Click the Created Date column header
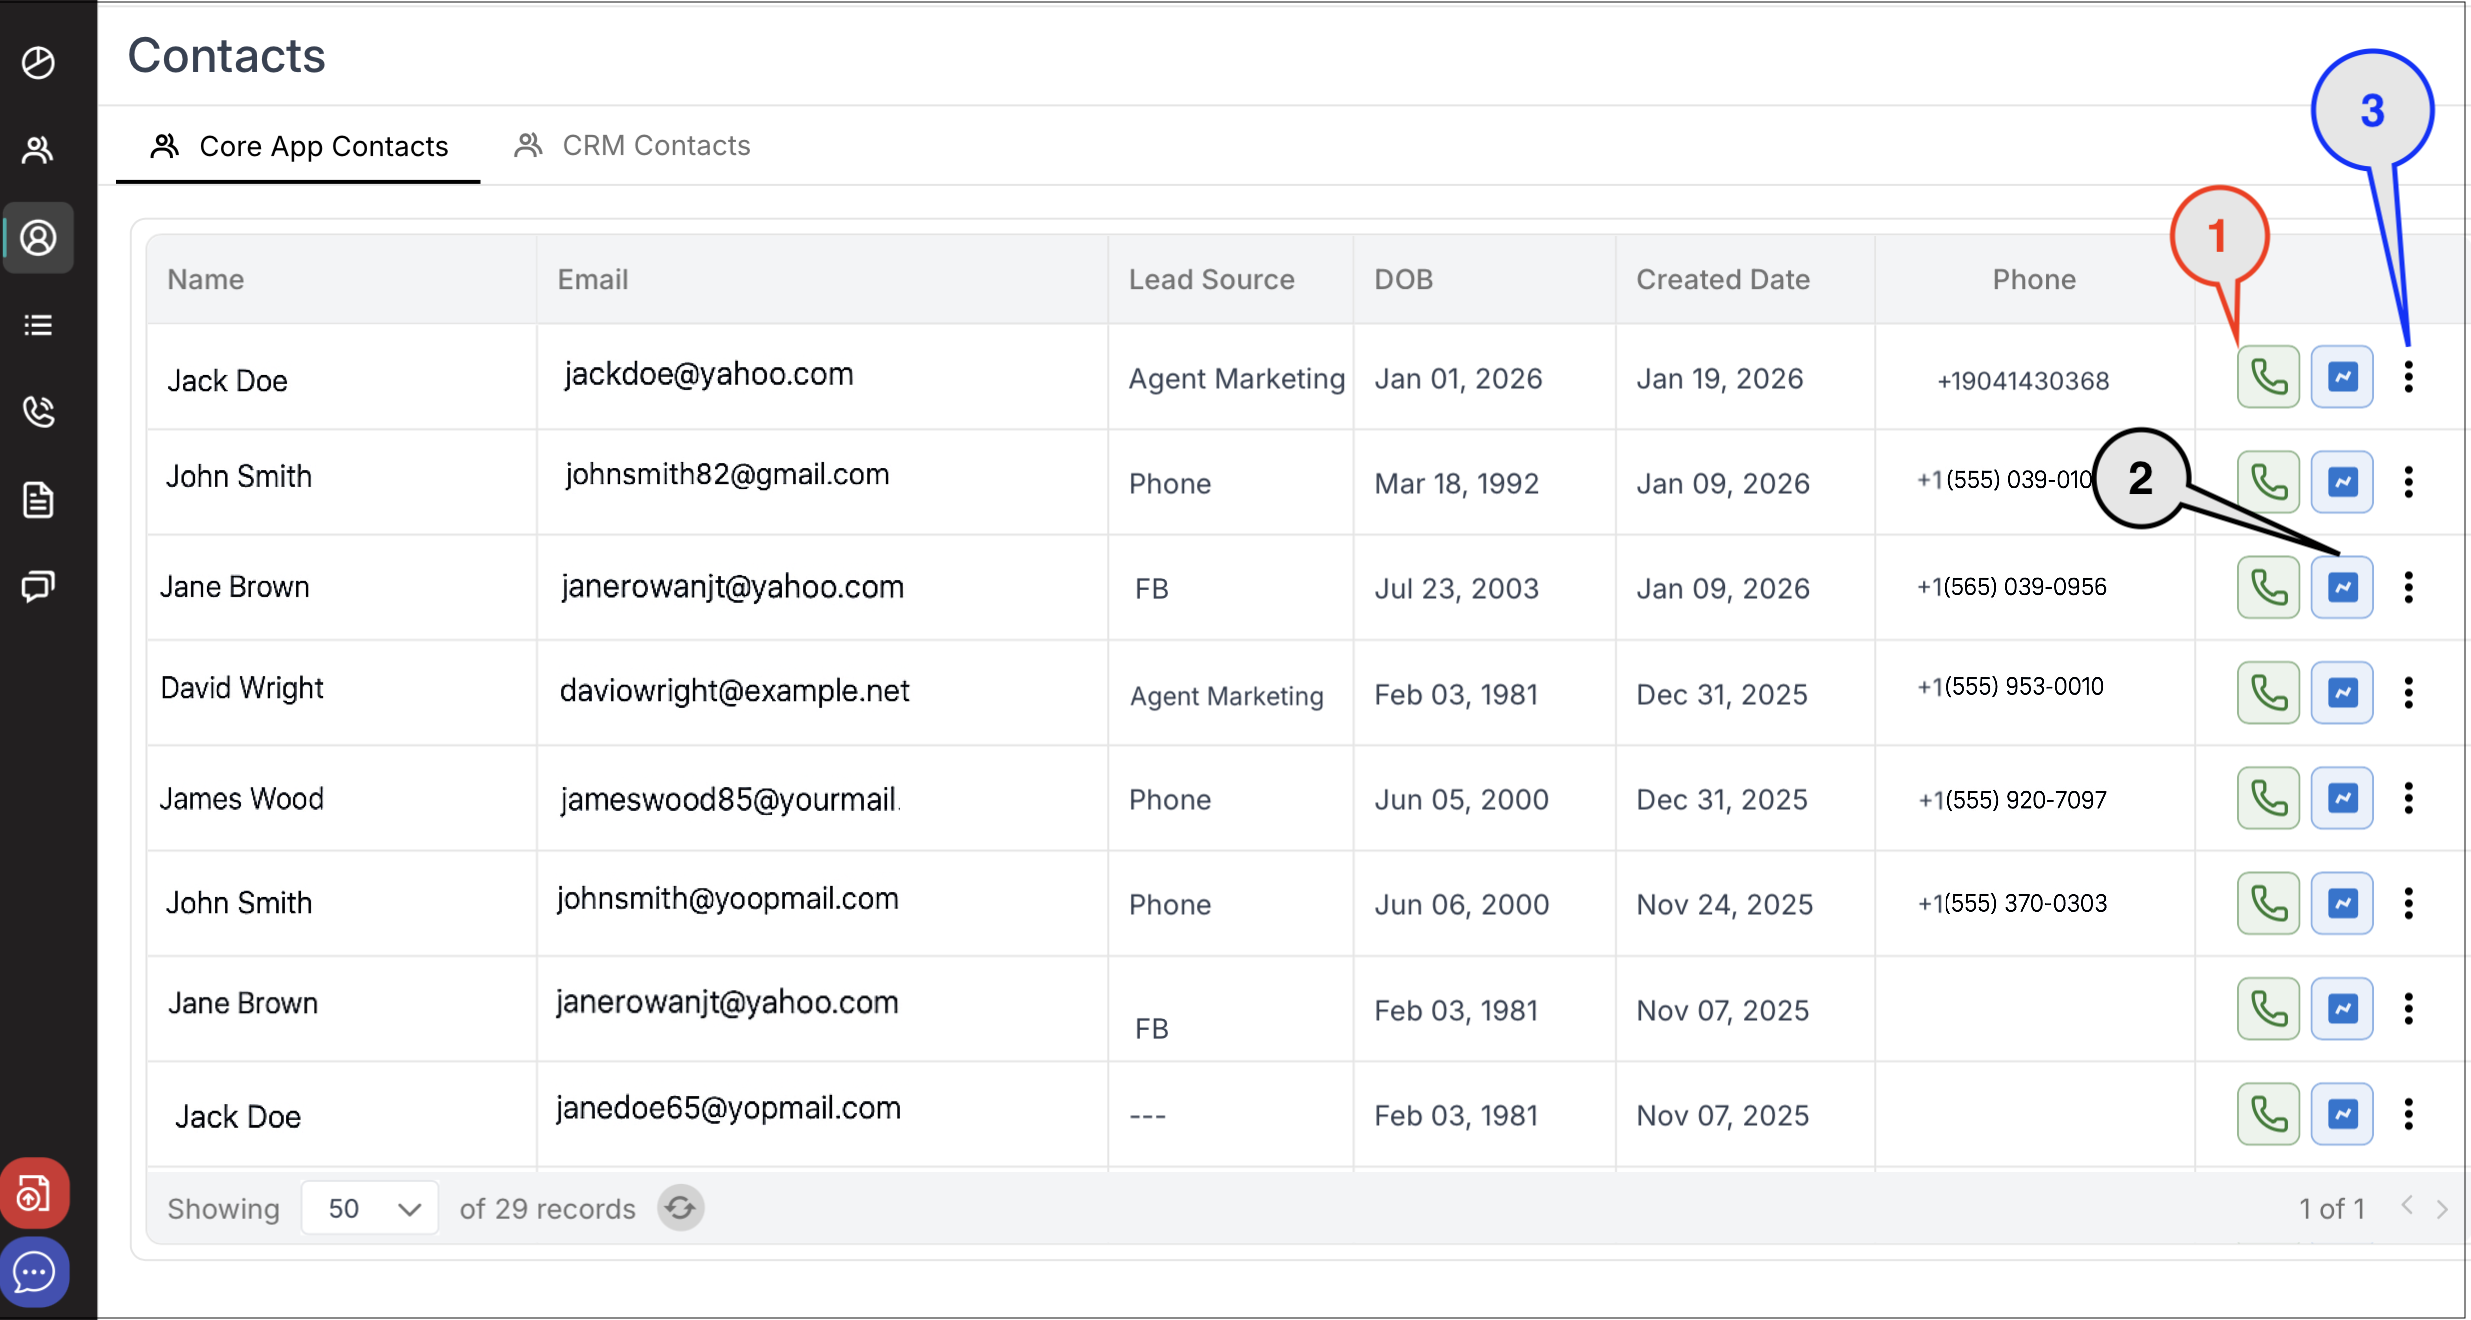 (1722, 279)
